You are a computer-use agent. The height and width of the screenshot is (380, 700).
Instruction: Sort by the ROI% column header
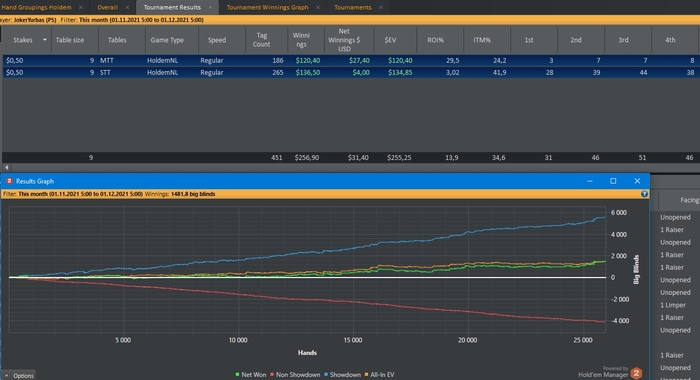[x=435, y=40]
